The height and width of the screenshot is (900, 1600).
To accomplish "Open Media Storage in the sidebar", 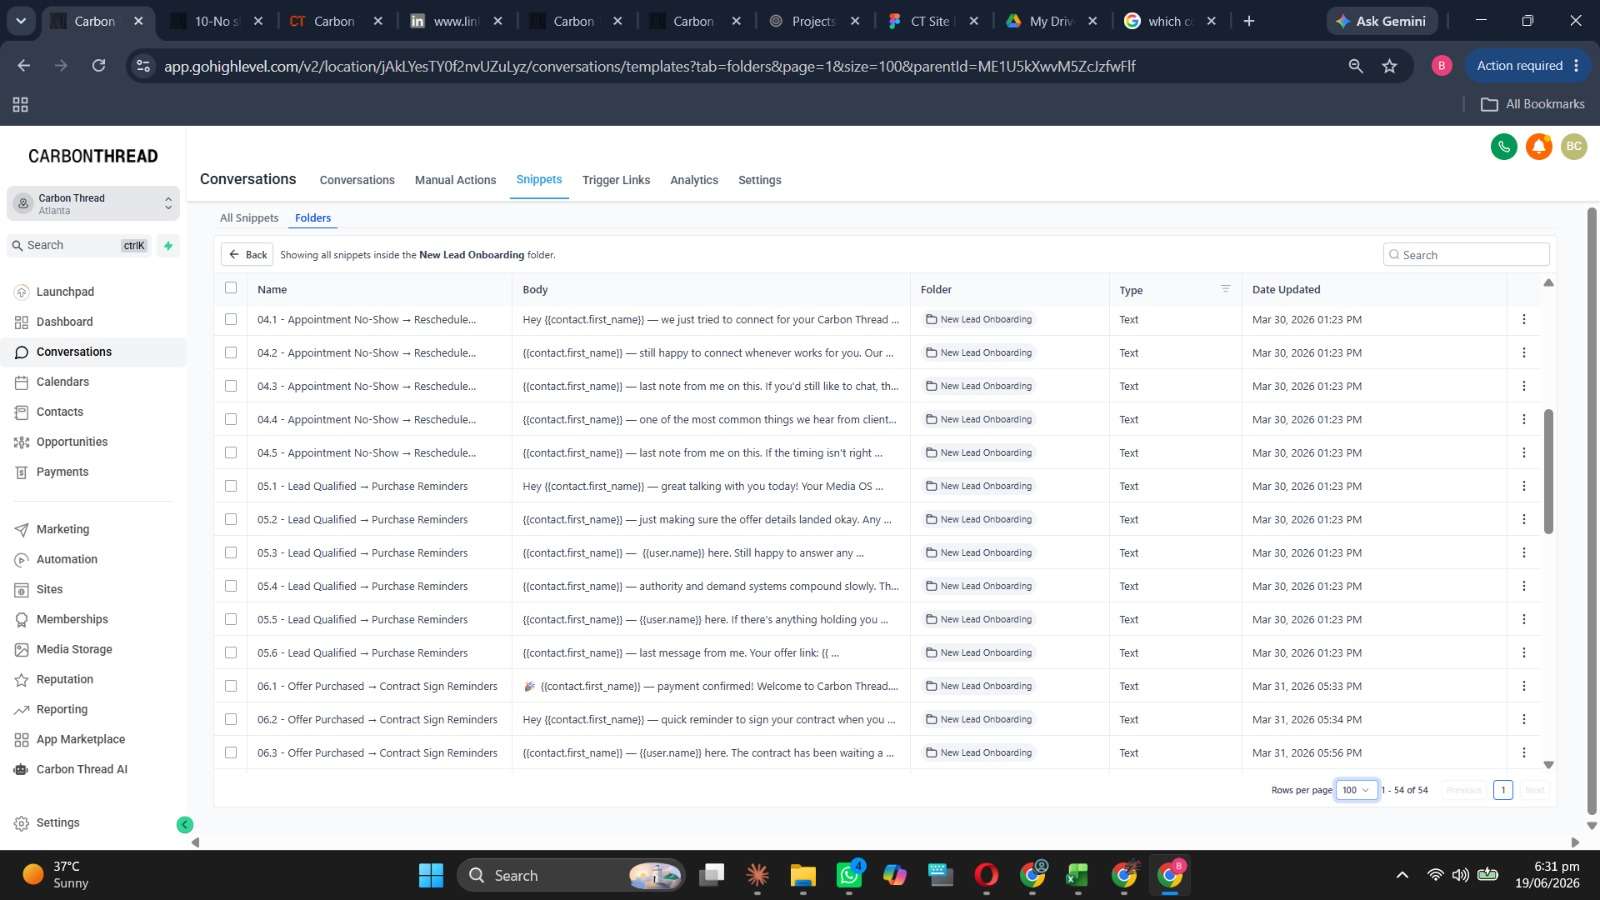I will (x=74, y=649).
